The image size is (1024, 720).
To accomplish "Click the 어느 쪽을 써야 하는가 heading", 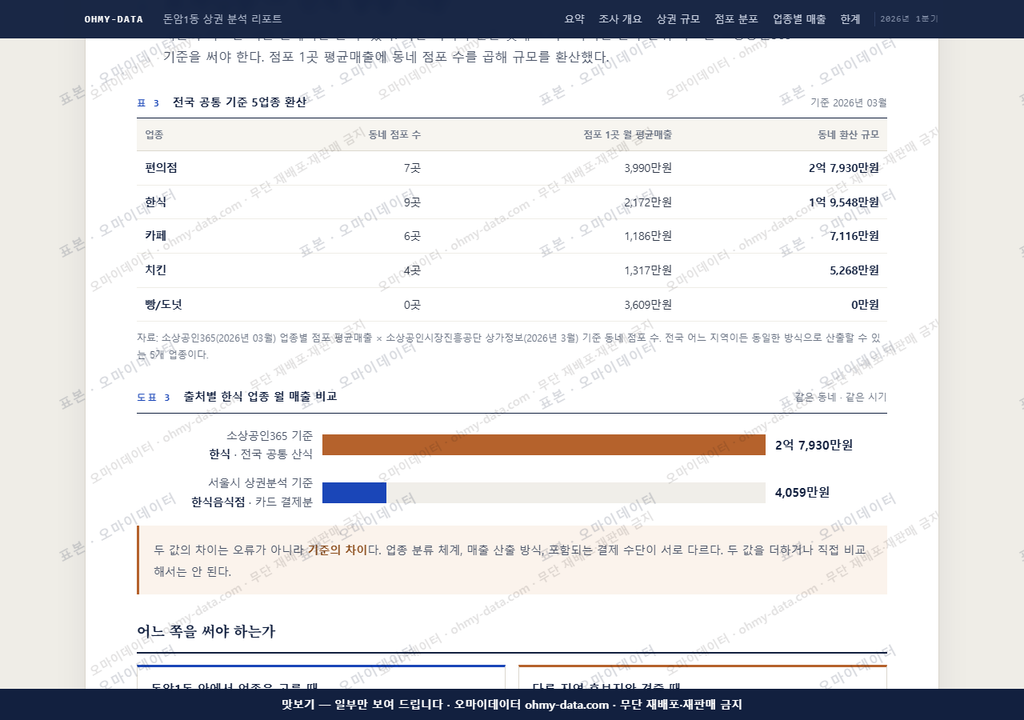I will point(206,631).
